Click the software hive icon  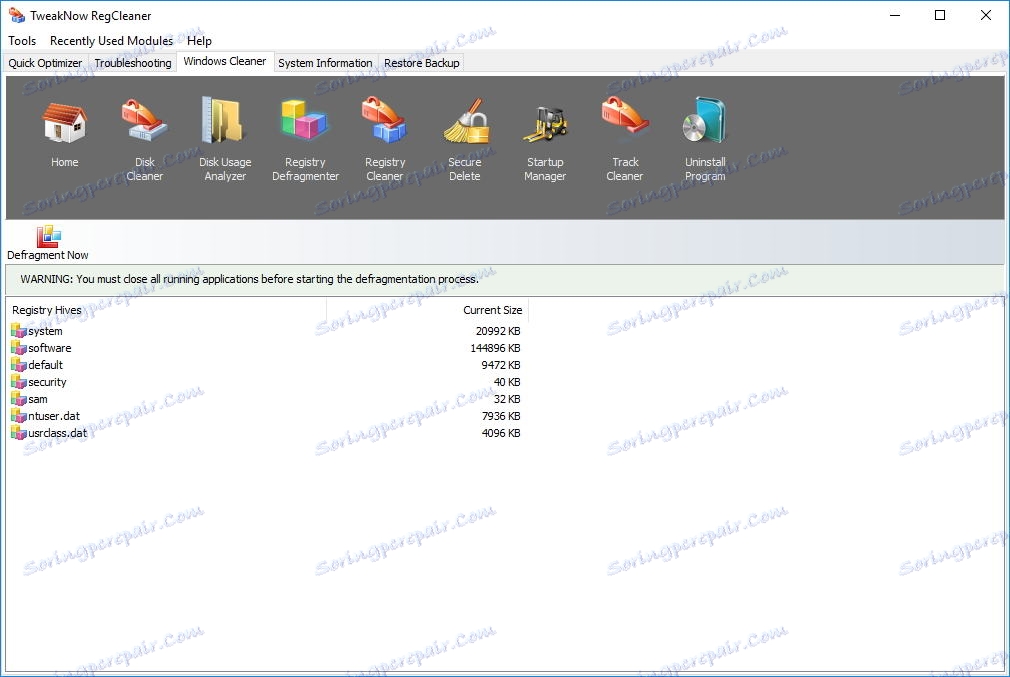click(x=19, y=348)
